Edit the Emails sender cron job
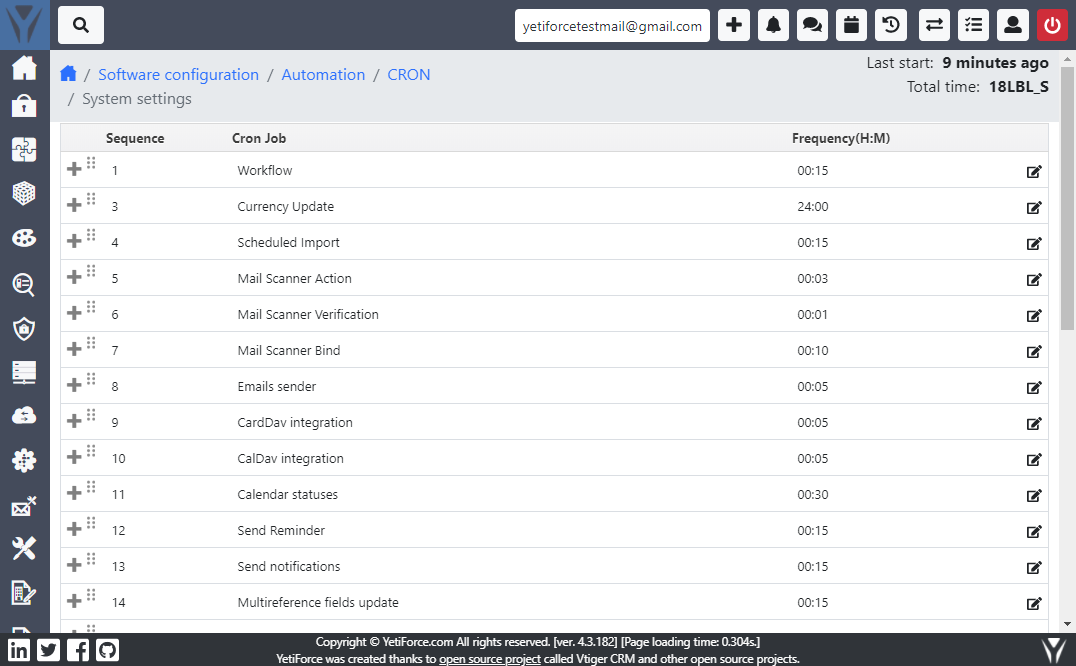1076x666 pixels. (1034, 388)
